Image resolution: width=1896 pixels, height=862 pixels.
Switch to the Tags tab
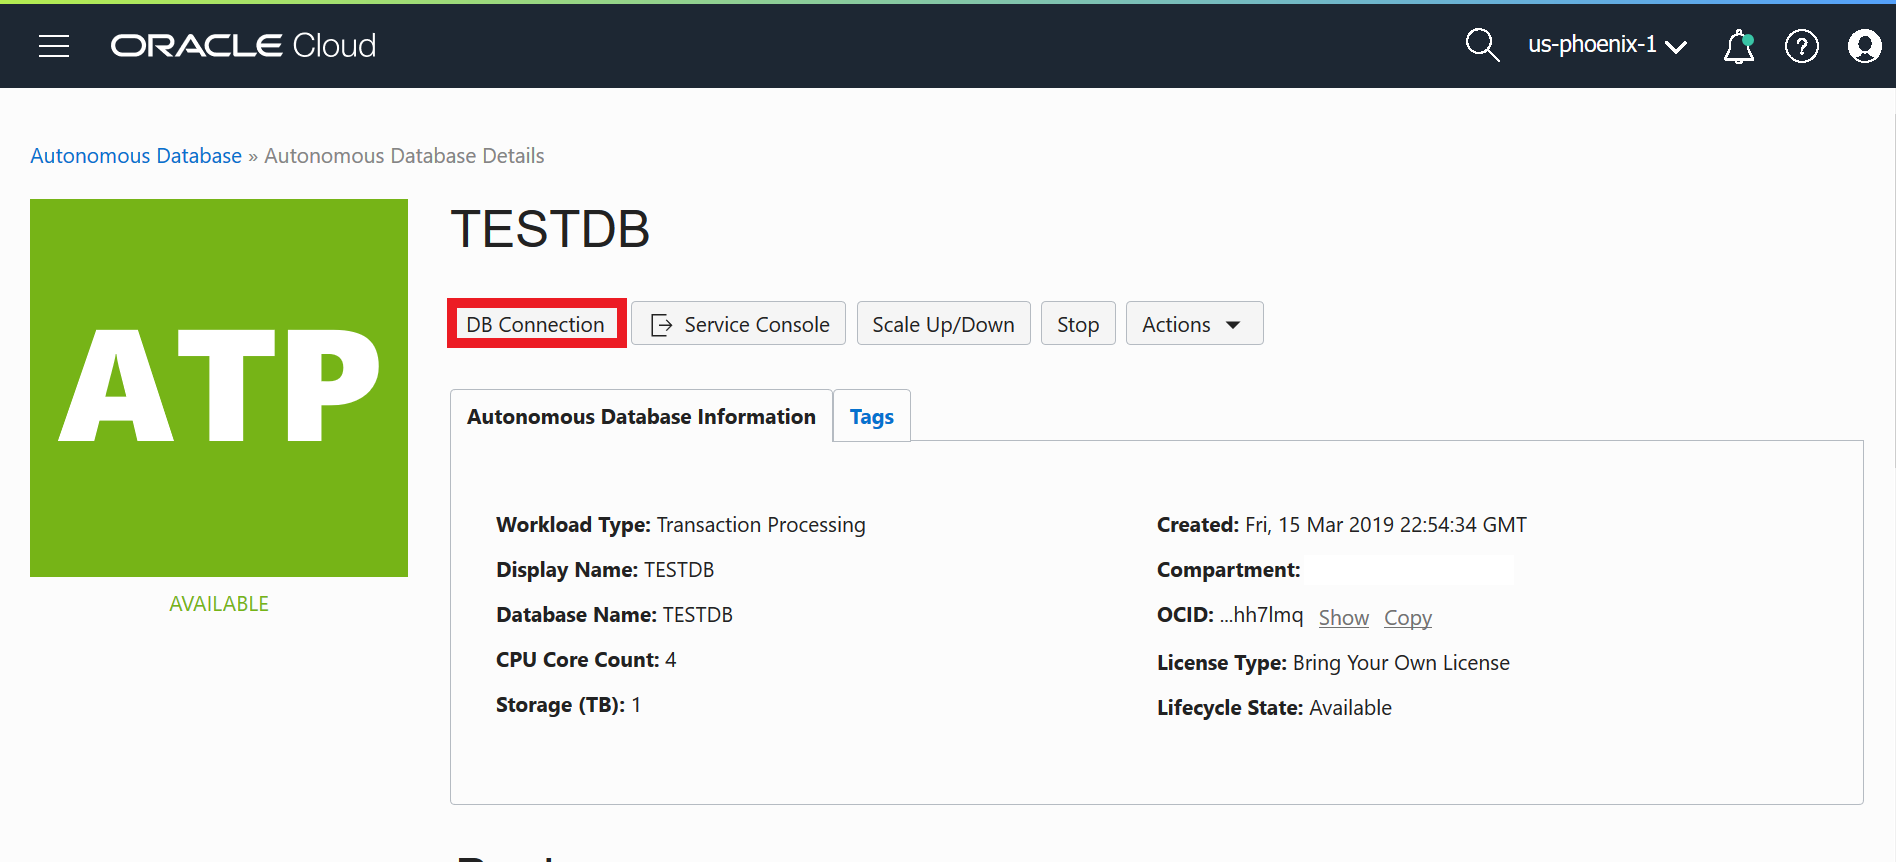pos(871,417)
